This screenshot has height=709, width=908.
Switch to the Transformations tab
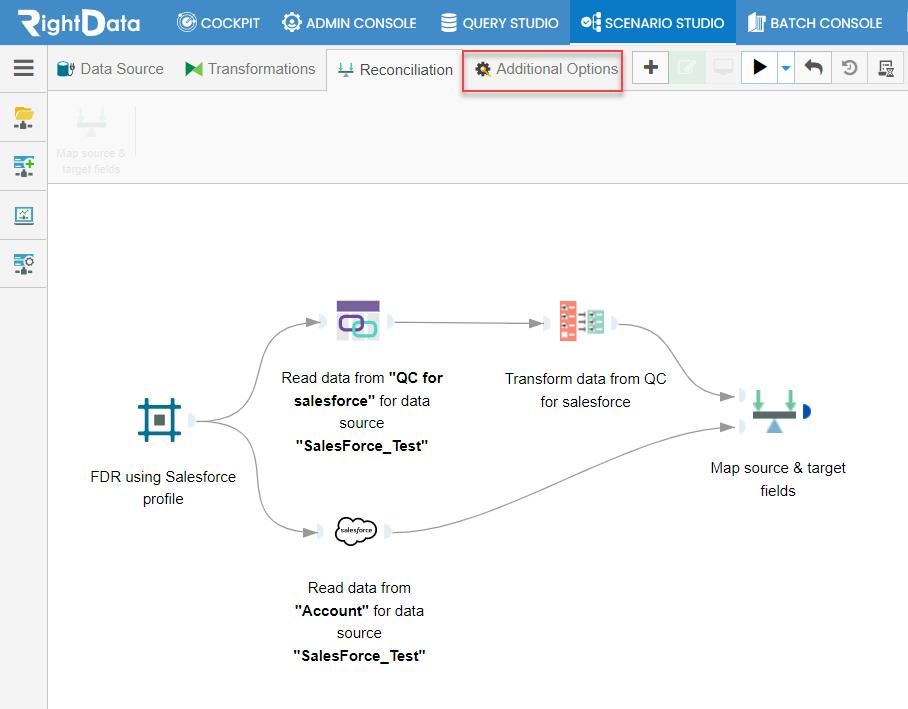pos(250,69)
